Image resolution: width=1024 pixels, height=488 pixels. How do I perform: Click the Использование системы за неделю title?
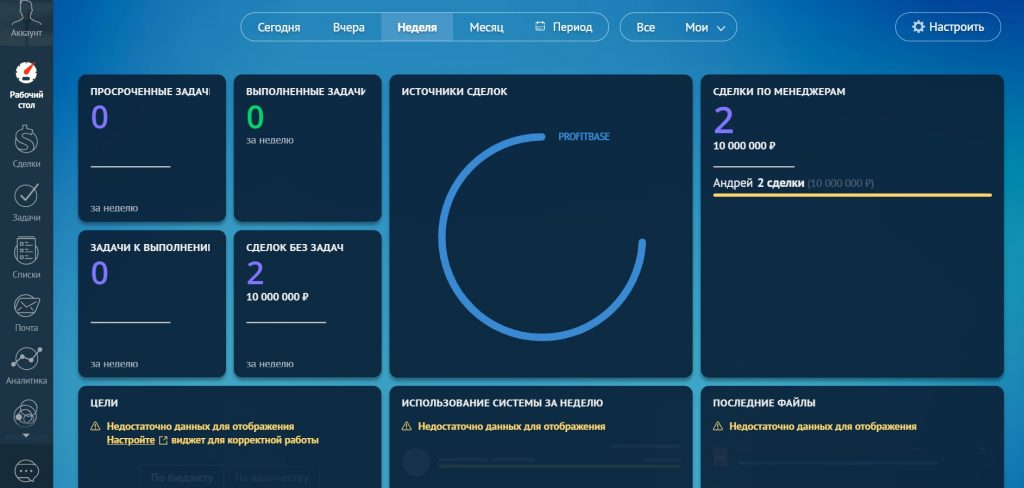(502, 403)
